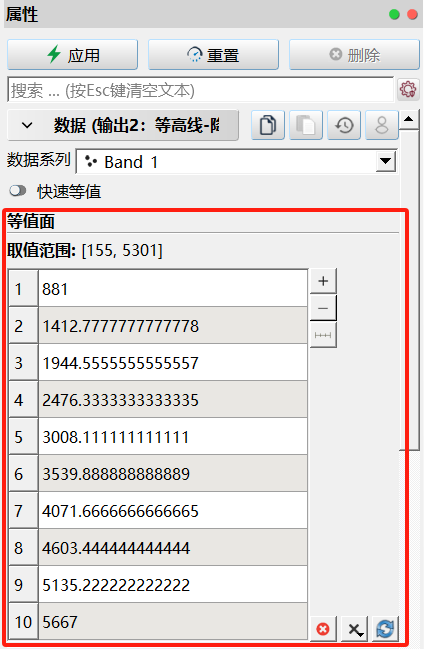This screenshot has height=649, width=424.
Task: Collapse the 数据 section chevron
Action: point(27,125)
